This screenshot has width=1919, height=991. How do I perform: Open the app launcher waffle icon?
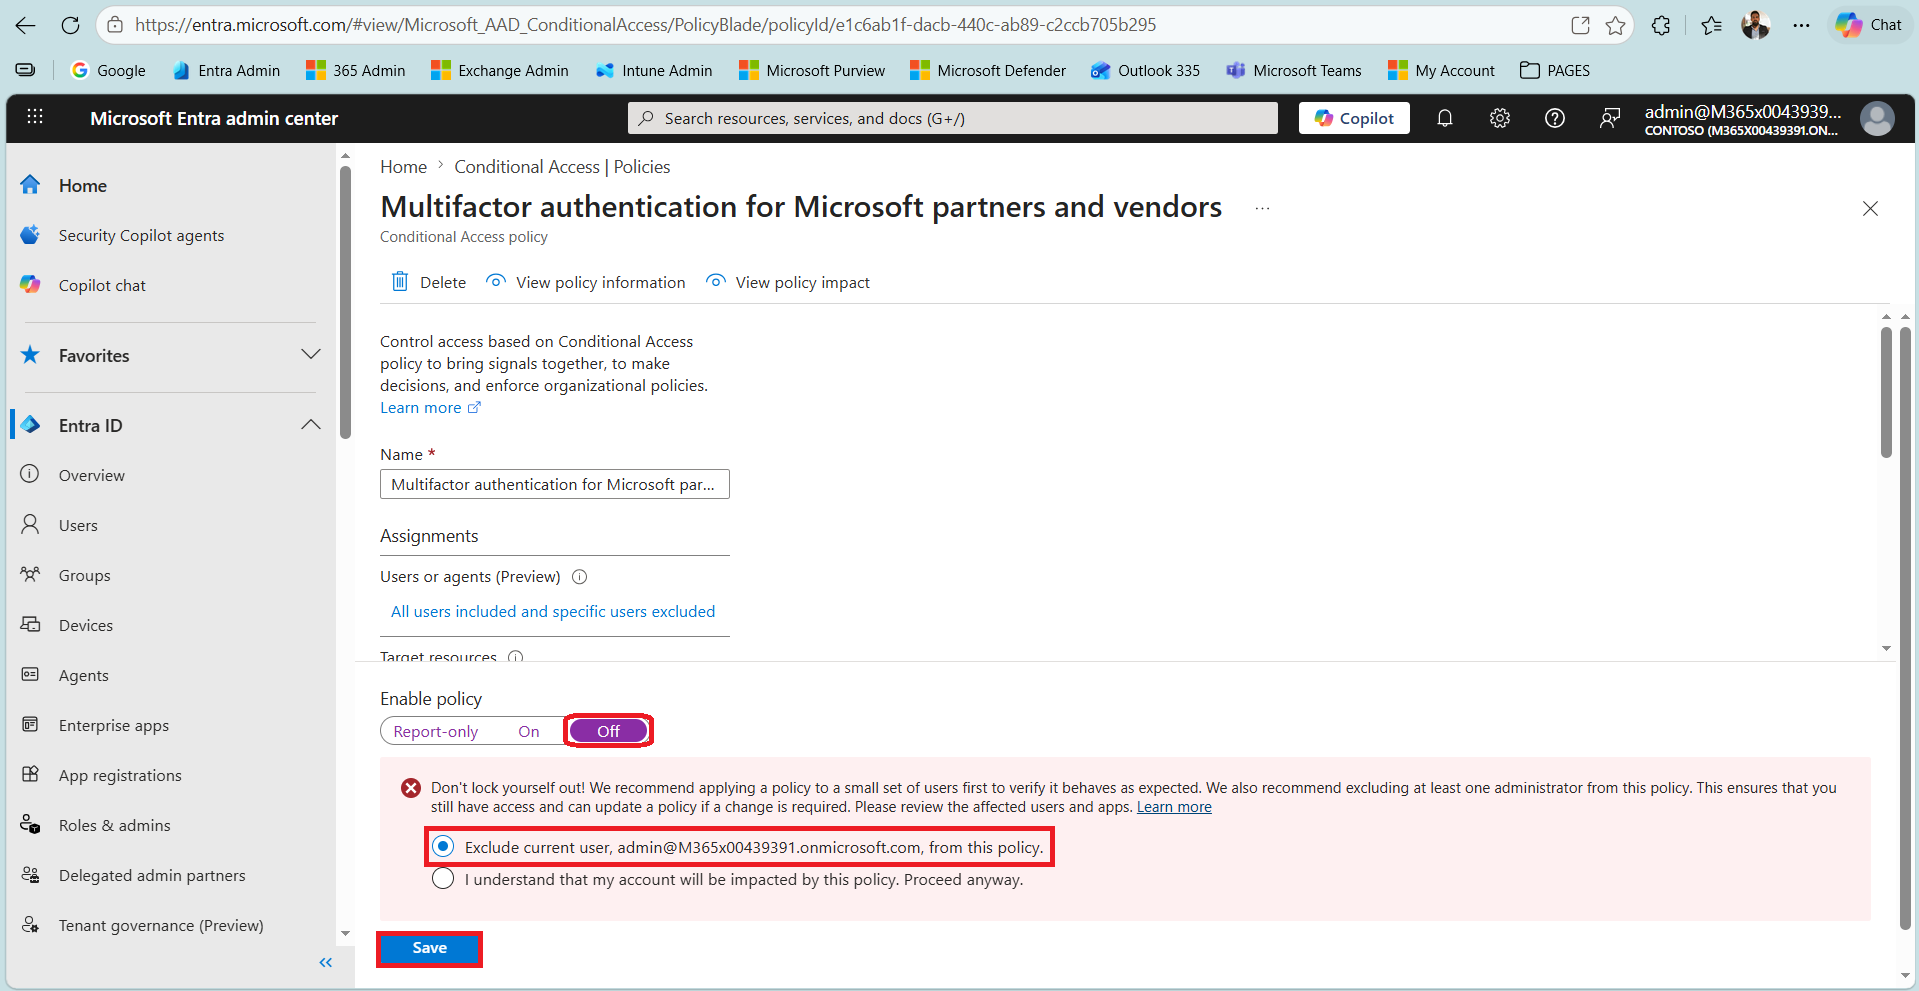pyautogui.click(x=35, y=118)
